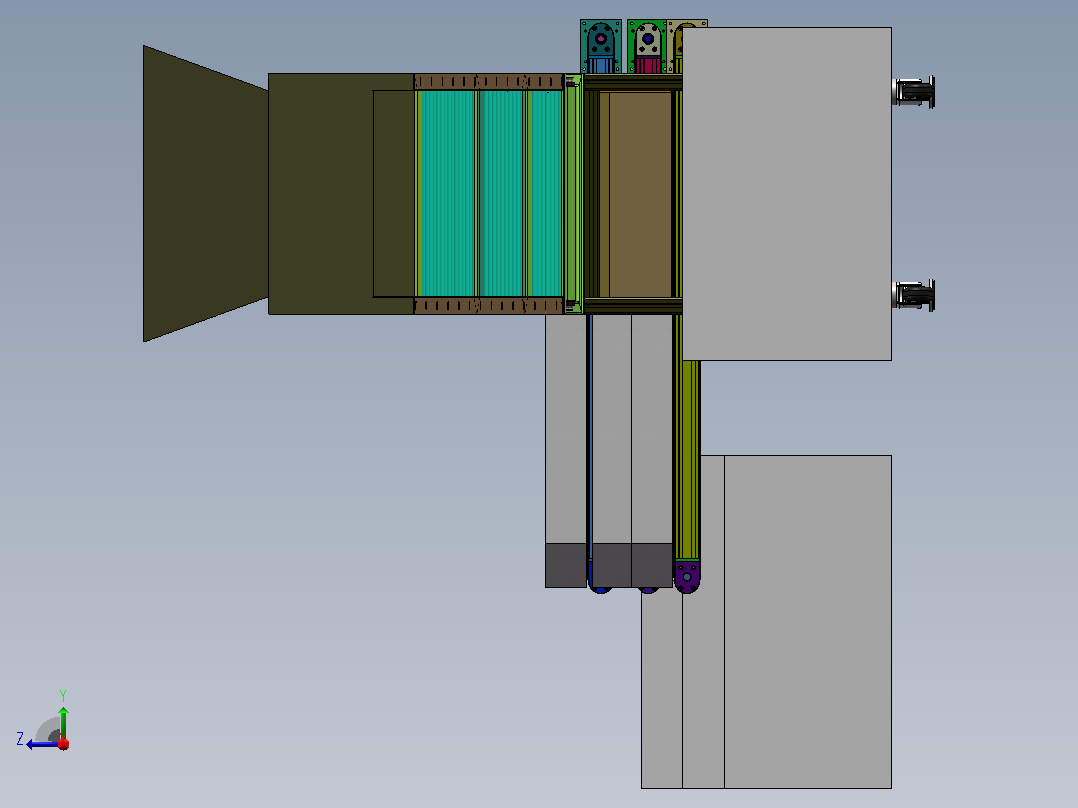The image size is (1078, 808).
Task: Select the leftmost teal corrugated panel
Action: [x=447, y=194]
